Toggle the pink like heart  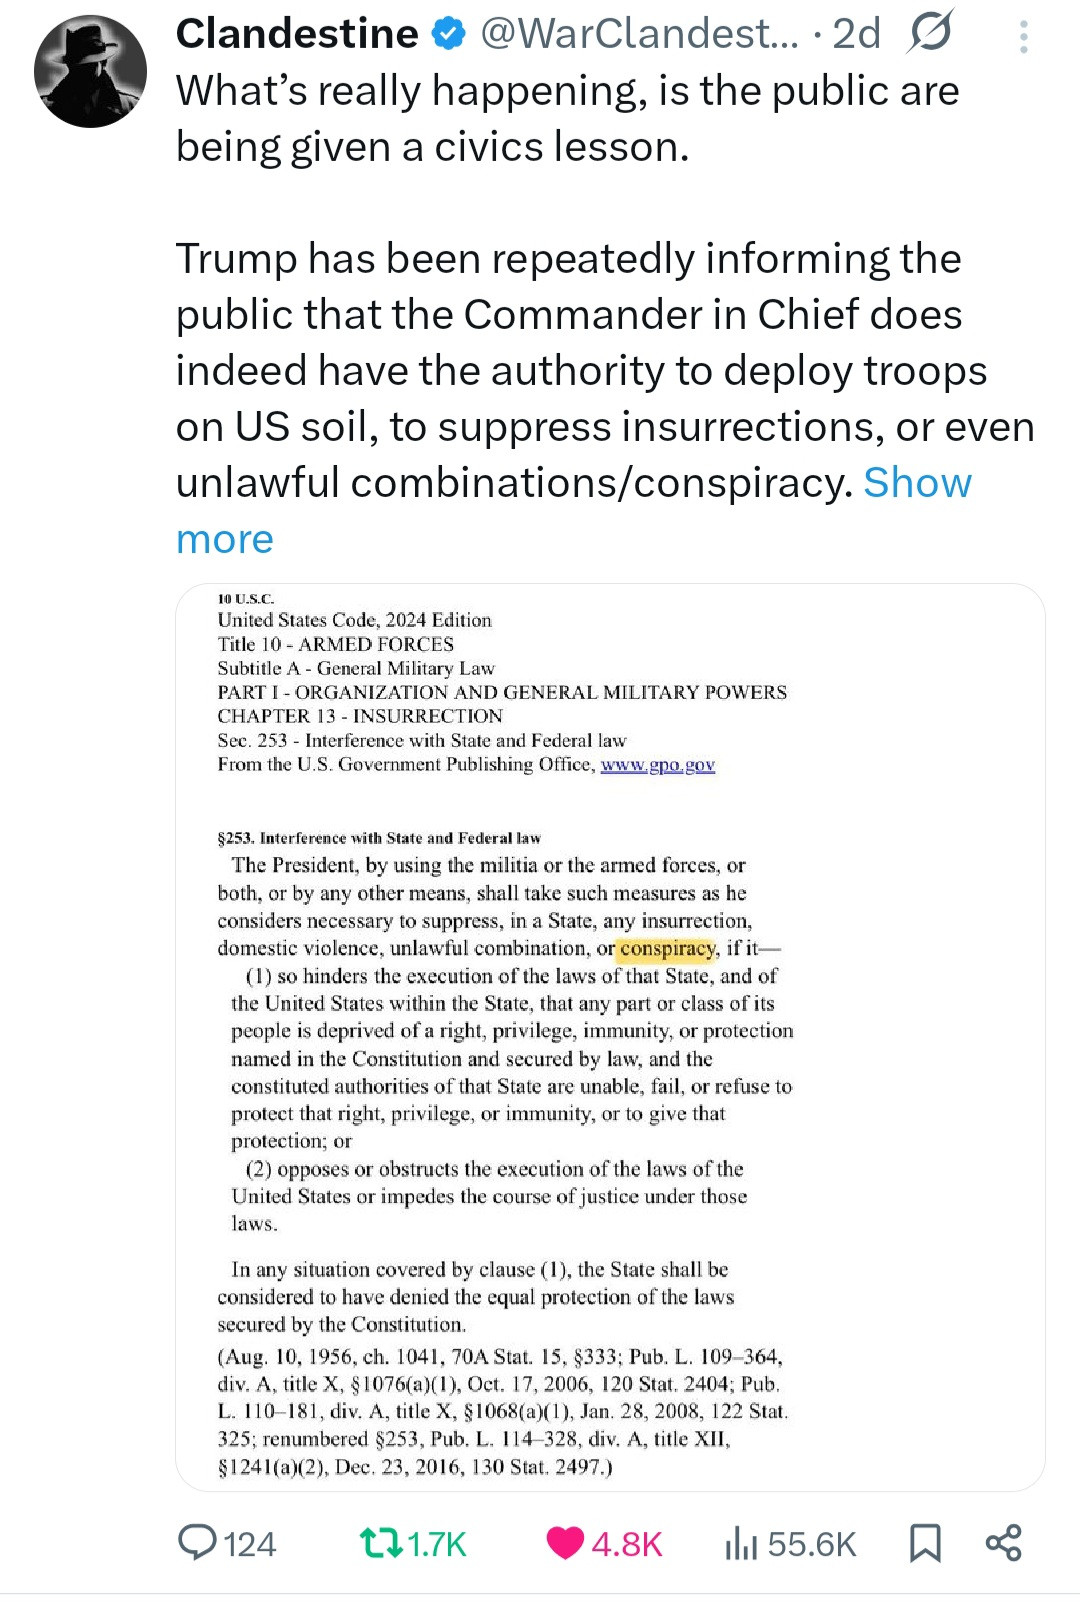[x=565, y=1543]
